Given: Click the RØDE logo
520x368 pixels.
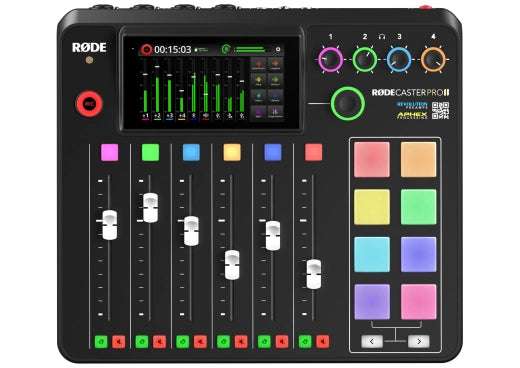Looking at the screenshot, I should (x=89, y=47).
